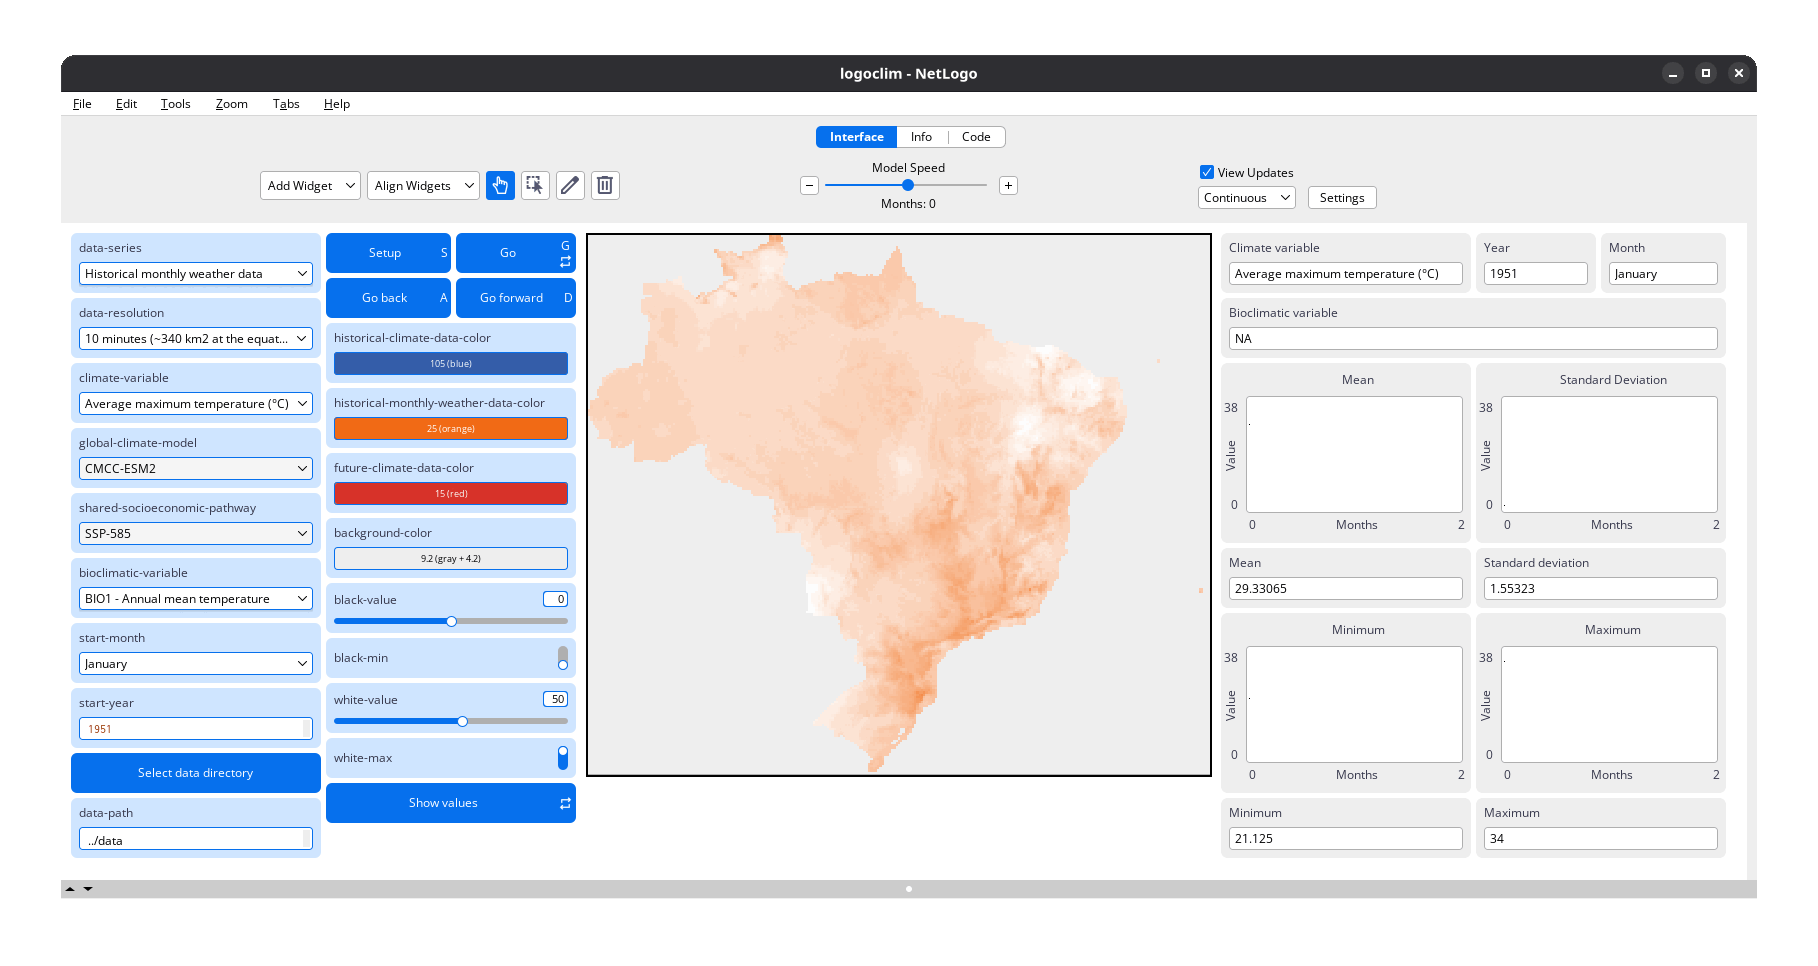This screenshot has width=1818, height=966.
Task: Decrease model speed with minus button
Action: [x=810, y=185]
